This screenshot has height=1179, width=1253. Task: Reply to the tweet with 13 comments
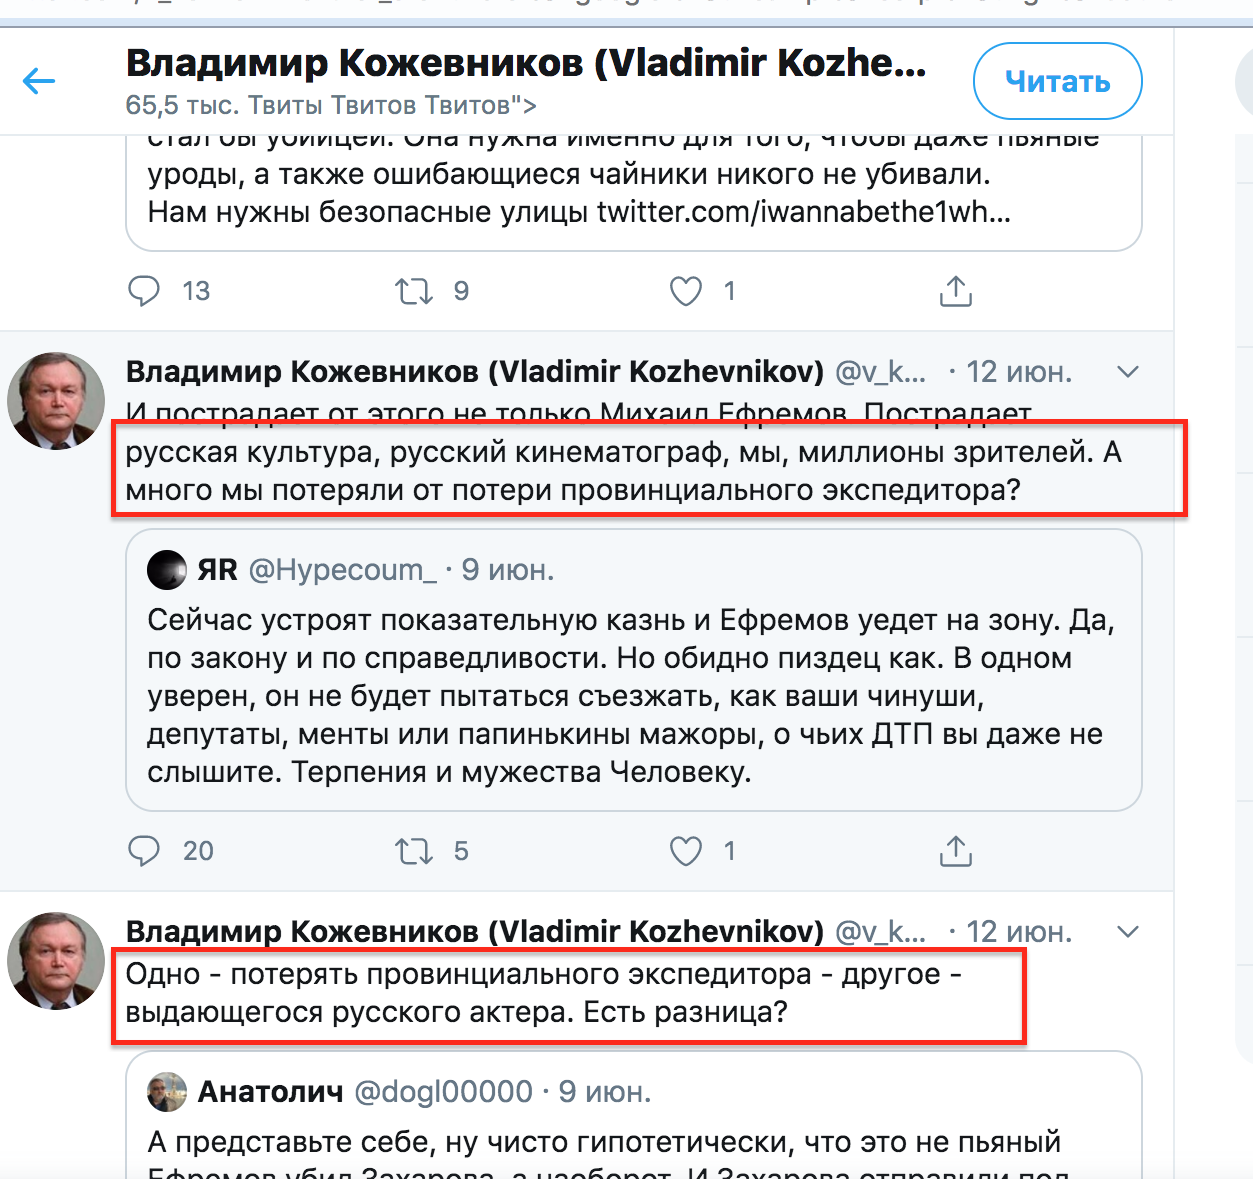tap(144, 291)
